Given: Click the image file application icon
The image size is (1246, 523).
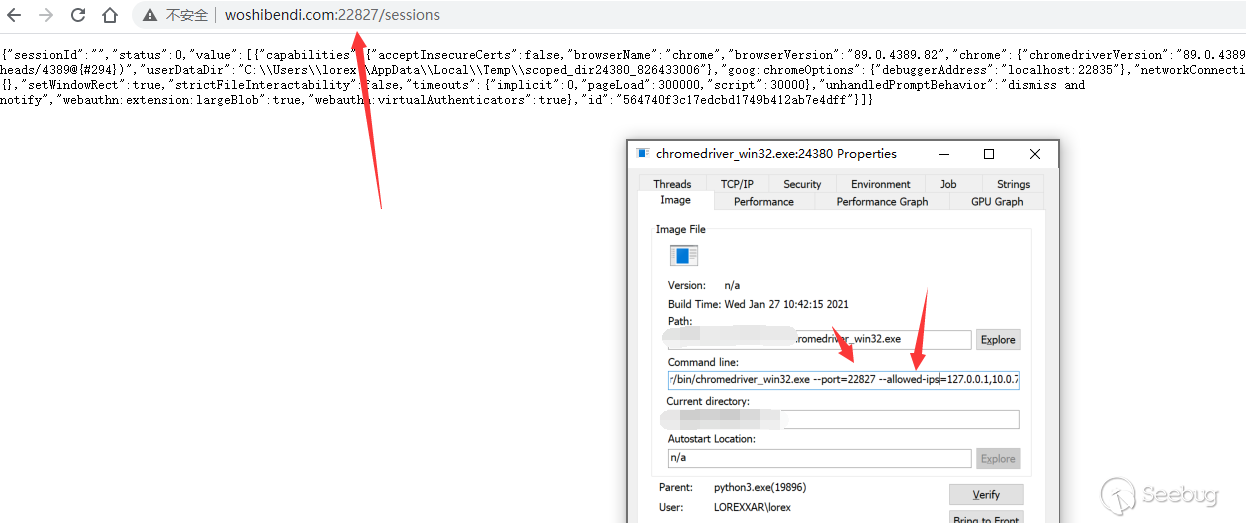Looking at the screenshot, I should [x=684, y=256].
